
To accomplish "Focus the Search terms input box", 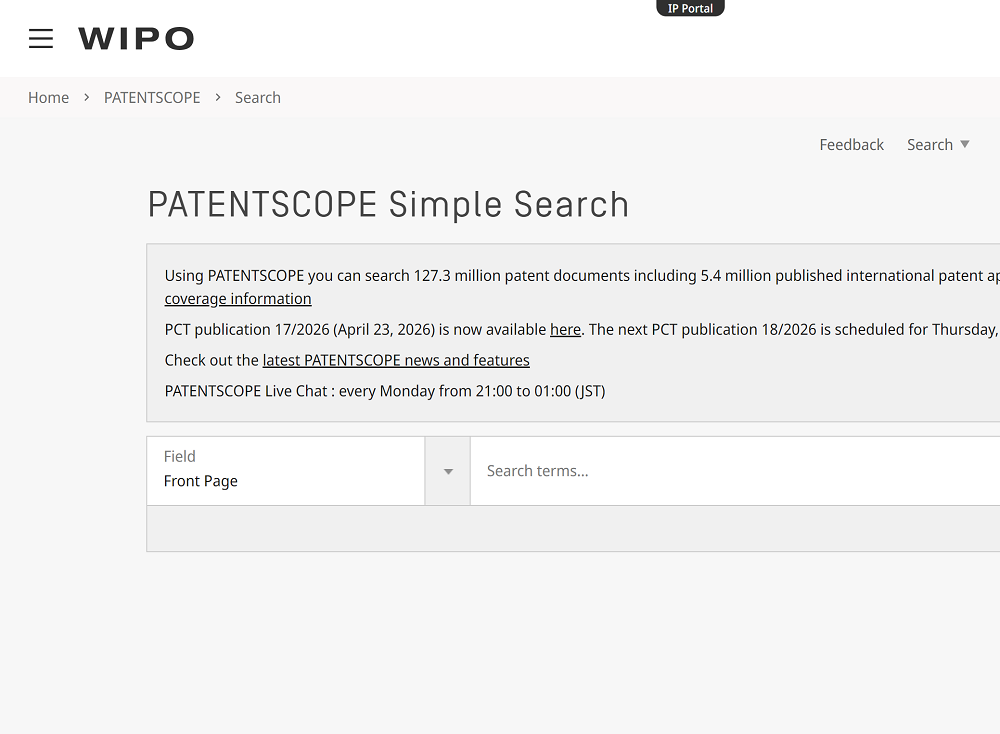I will click(x=735, y=471).
